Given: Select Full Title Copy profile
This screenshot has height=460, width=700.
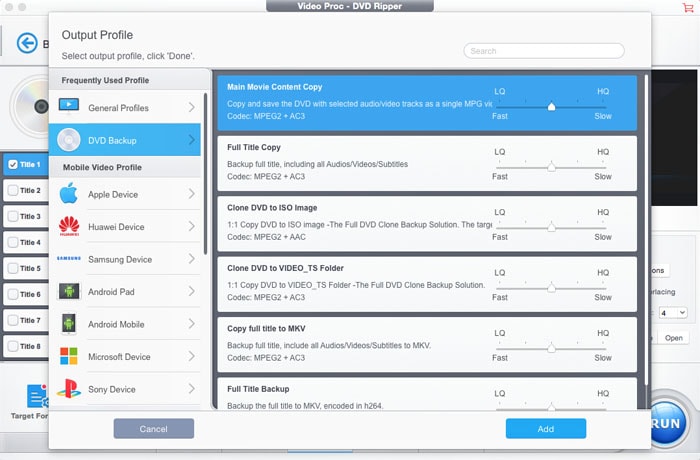Looking at the screenshot, I should (x=427, y=163).
